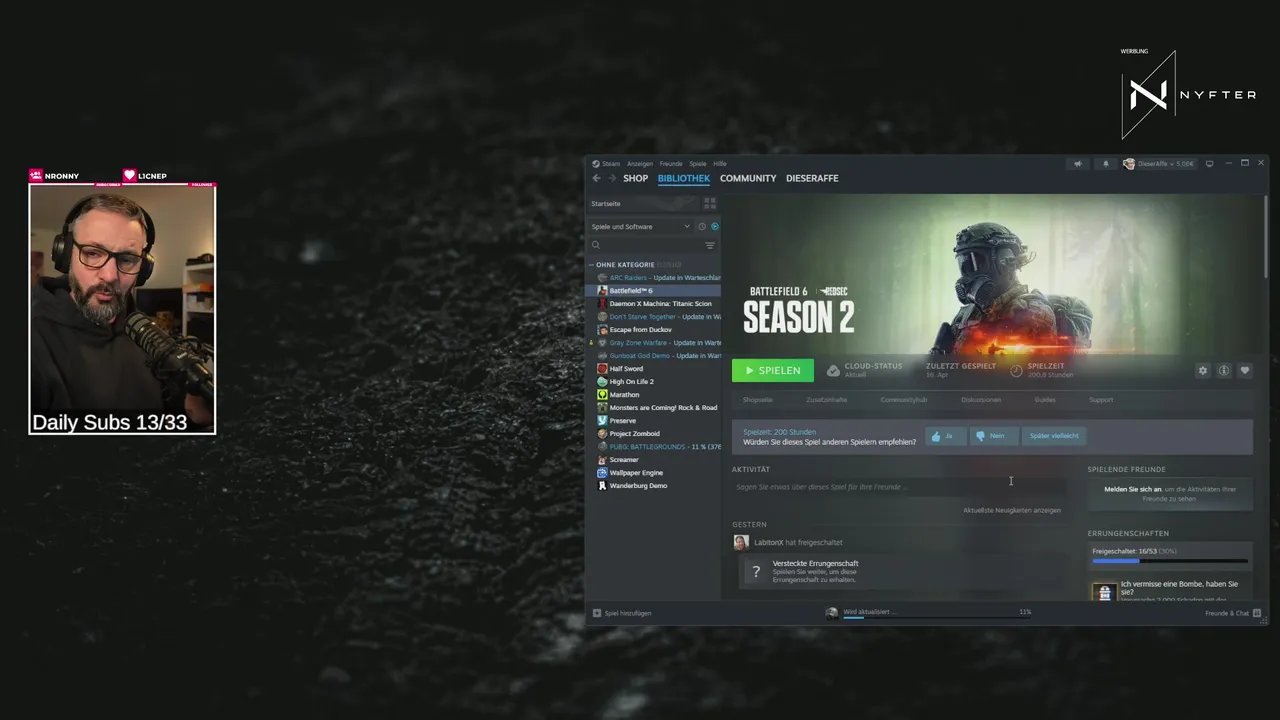Screen dimensions: 1280x720
Task: Open the Guides game link
Action: coord(1045,399)
